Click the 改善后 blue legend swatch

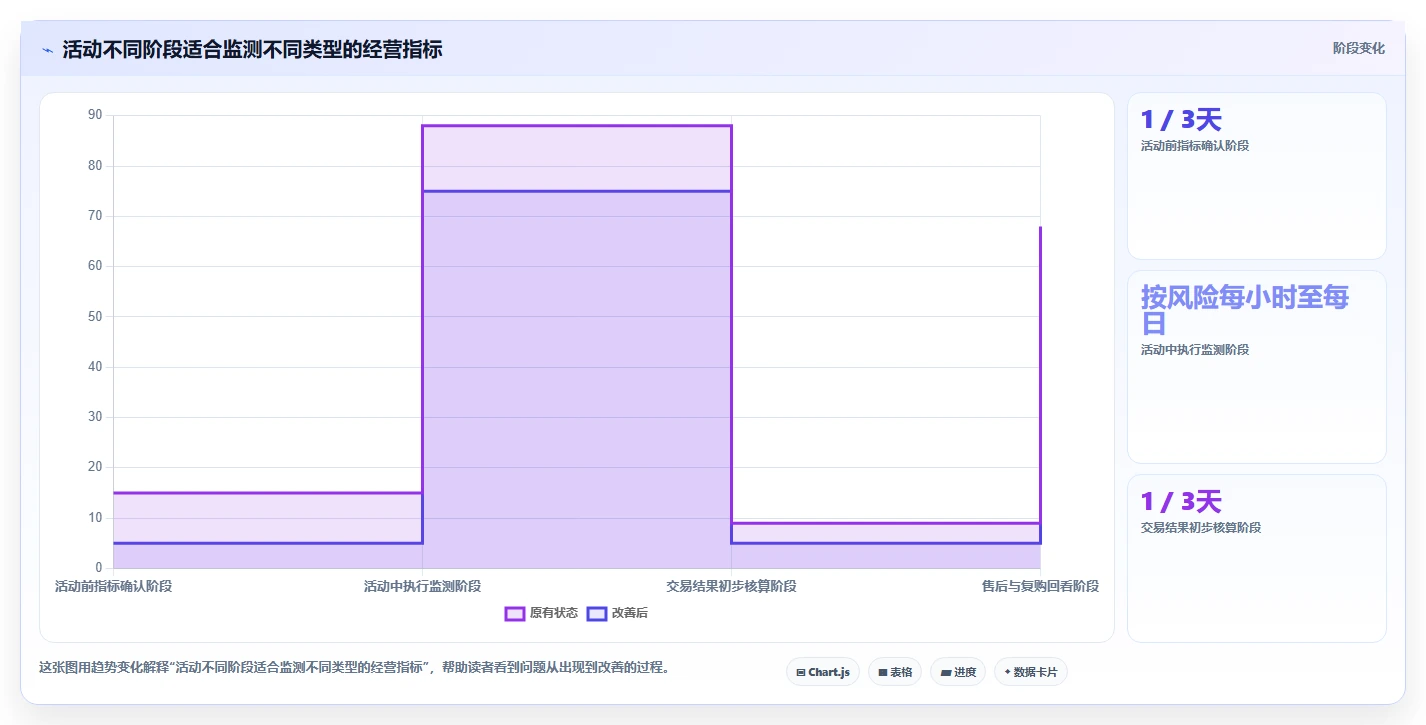coord(596,613)
